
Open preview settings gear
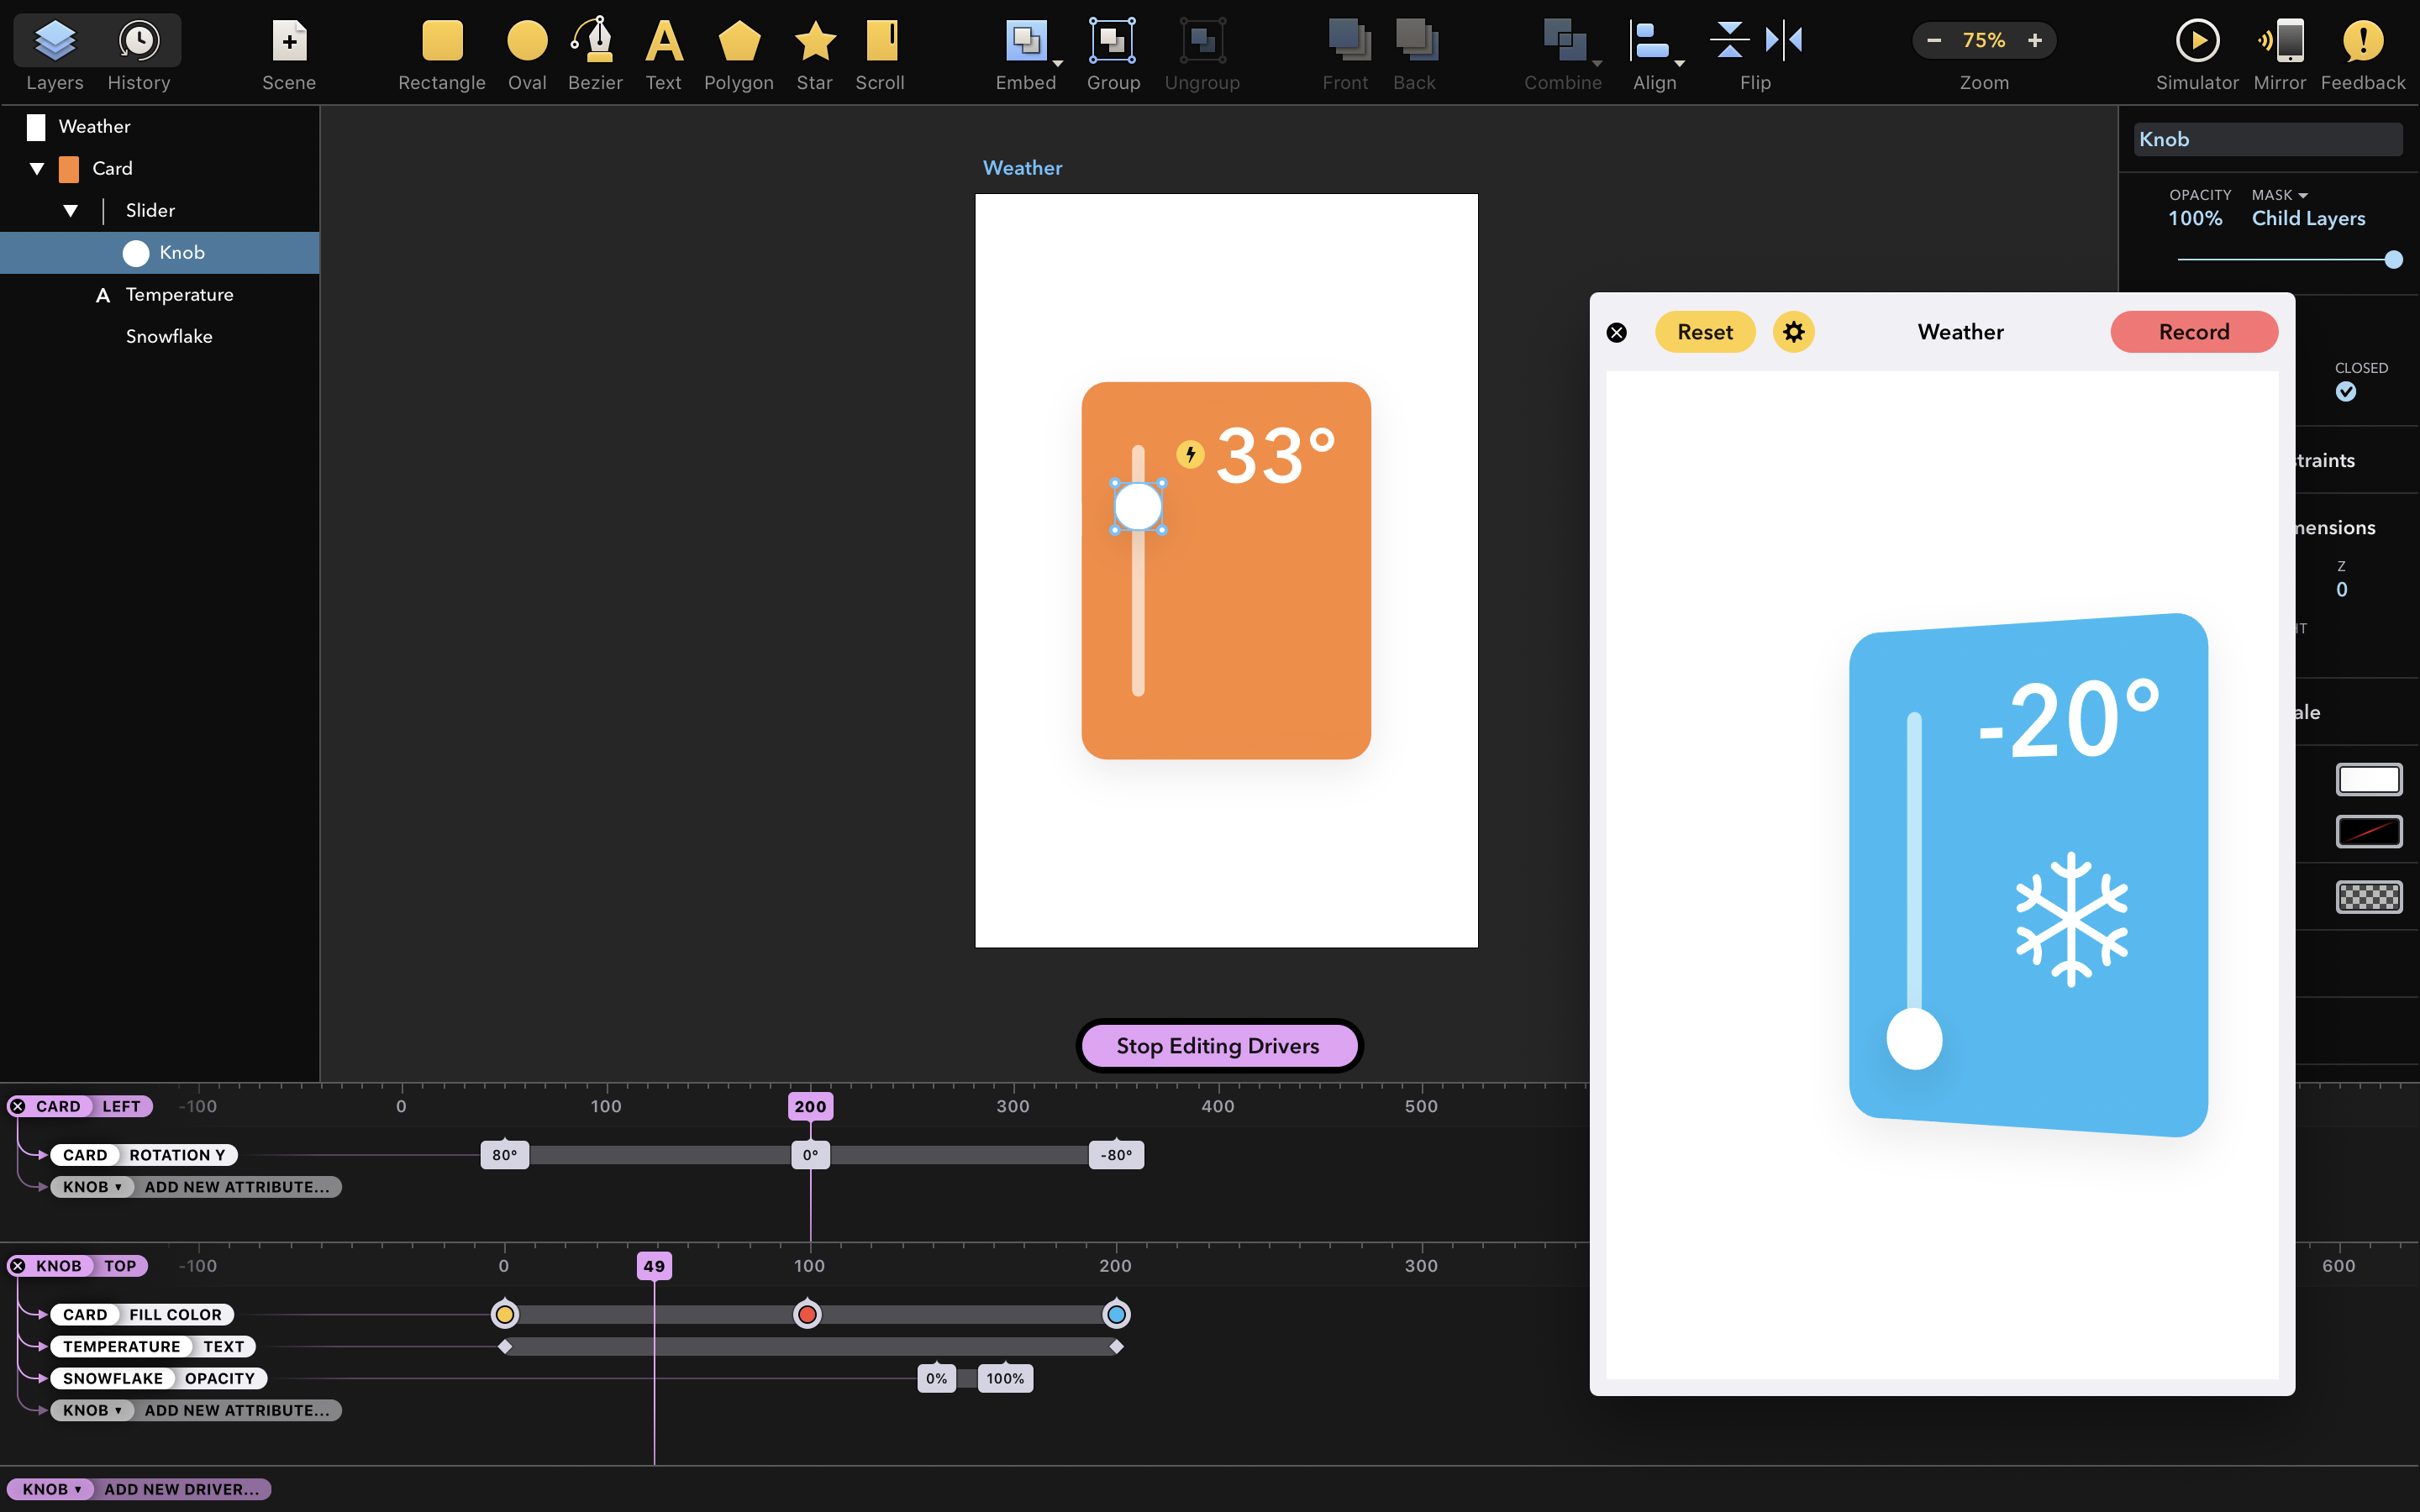(x=1793, y=332)
